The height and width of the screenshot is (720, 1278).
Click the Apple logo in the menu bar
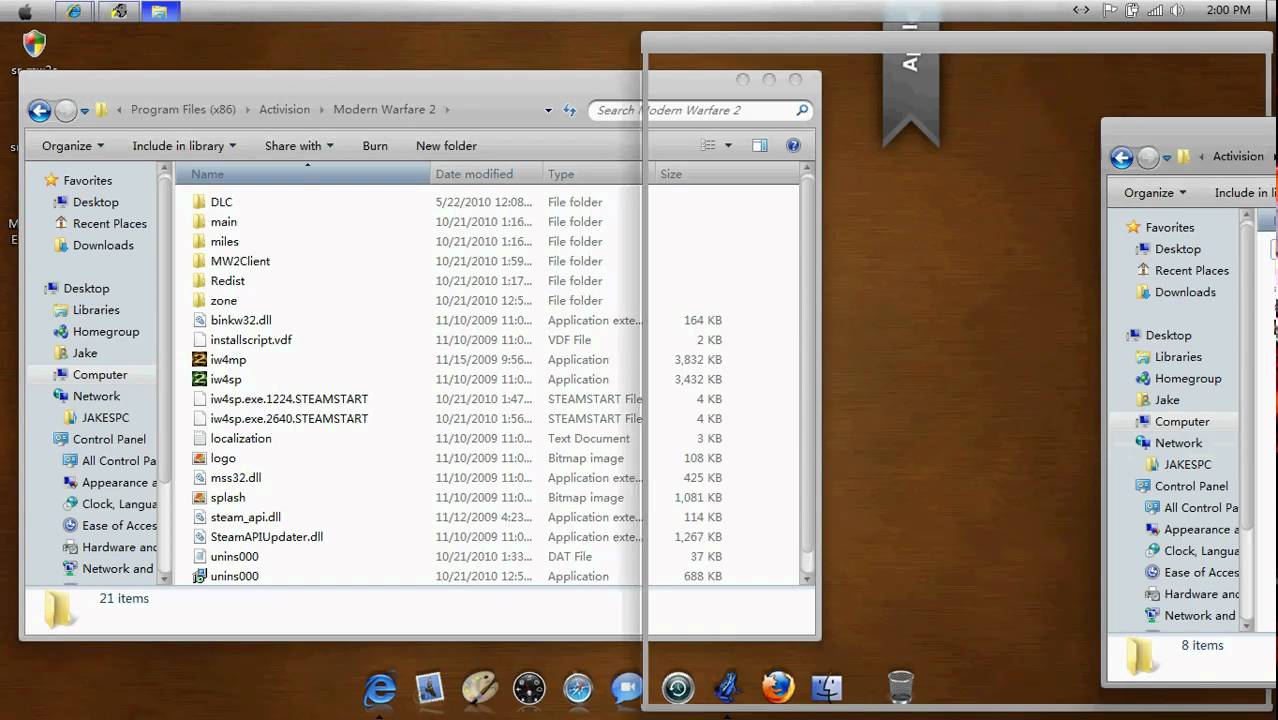(25, 11)
